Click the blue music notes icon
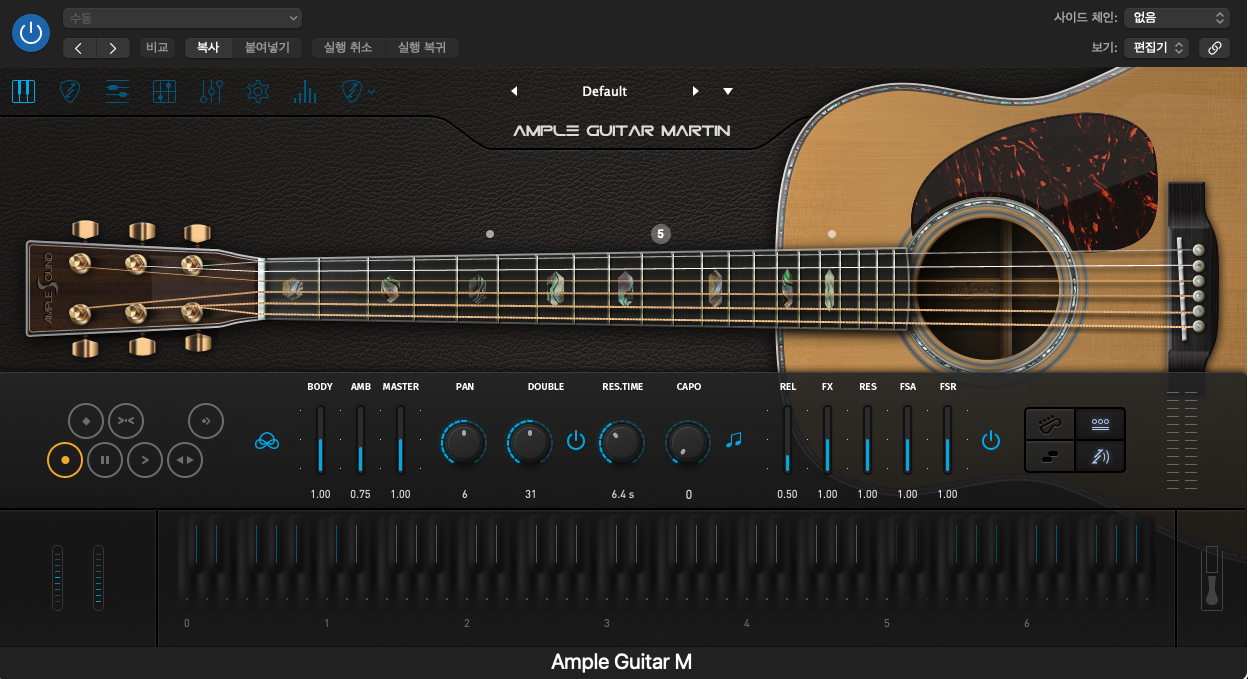The image size is (1248, 679). pos(734,439)
